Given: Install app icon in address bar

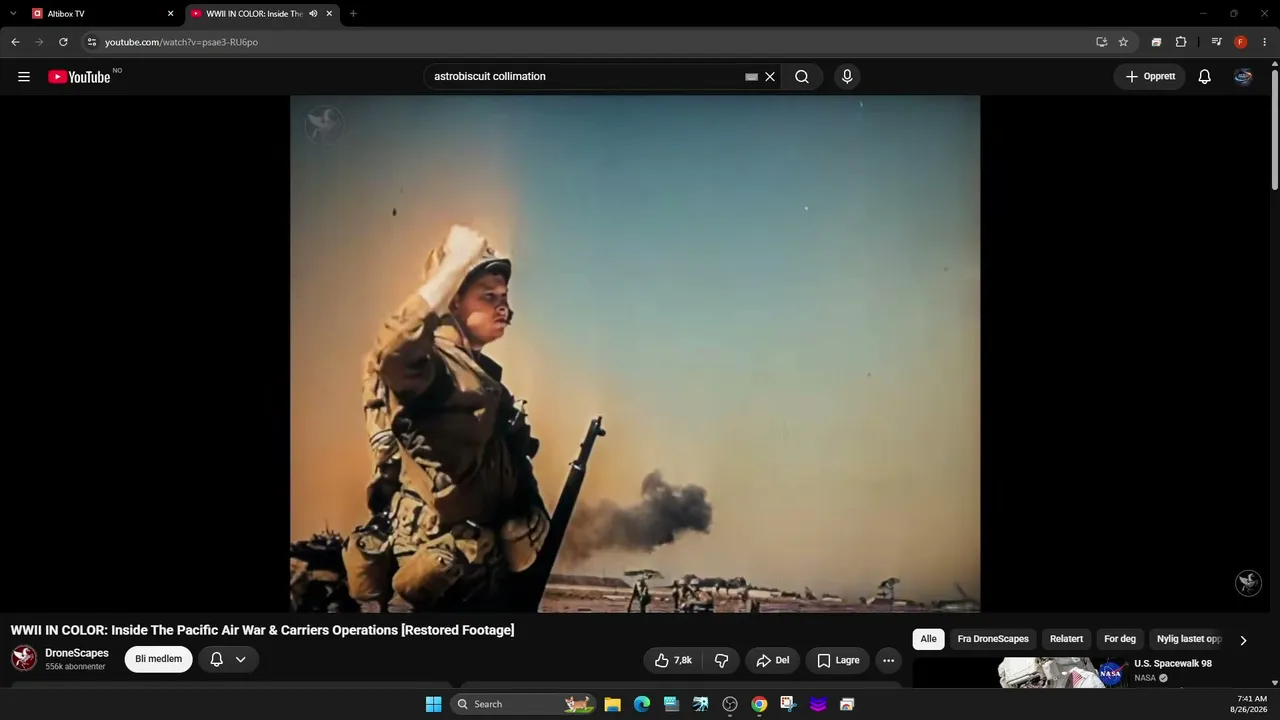Looking at the screenshot, I should (x=1101, y=42).
